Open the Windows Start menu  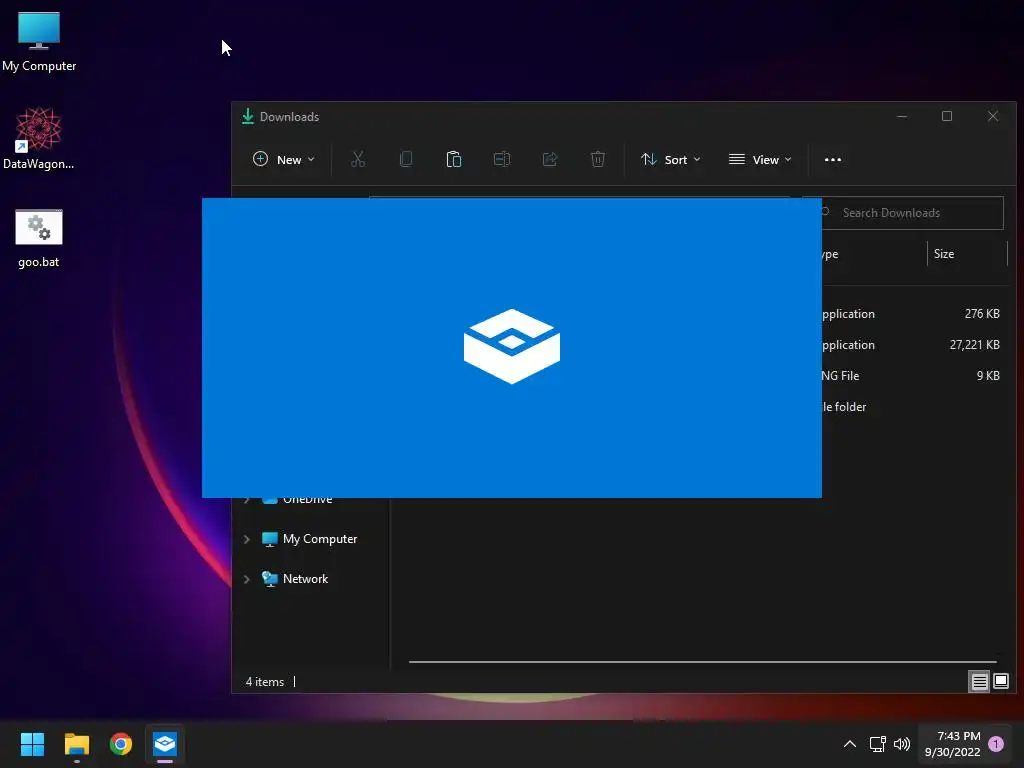pyautogui.click(x=32, y=744)
